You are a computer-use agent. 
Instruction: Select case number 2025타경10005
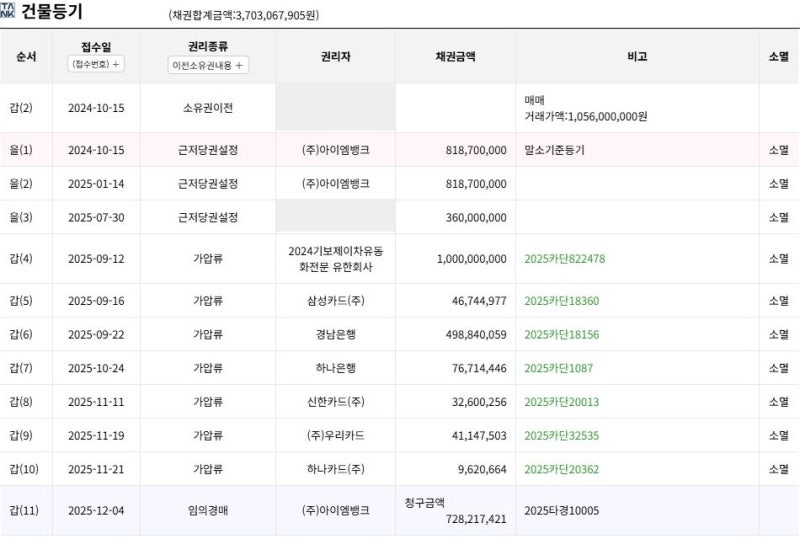point(561,510)
